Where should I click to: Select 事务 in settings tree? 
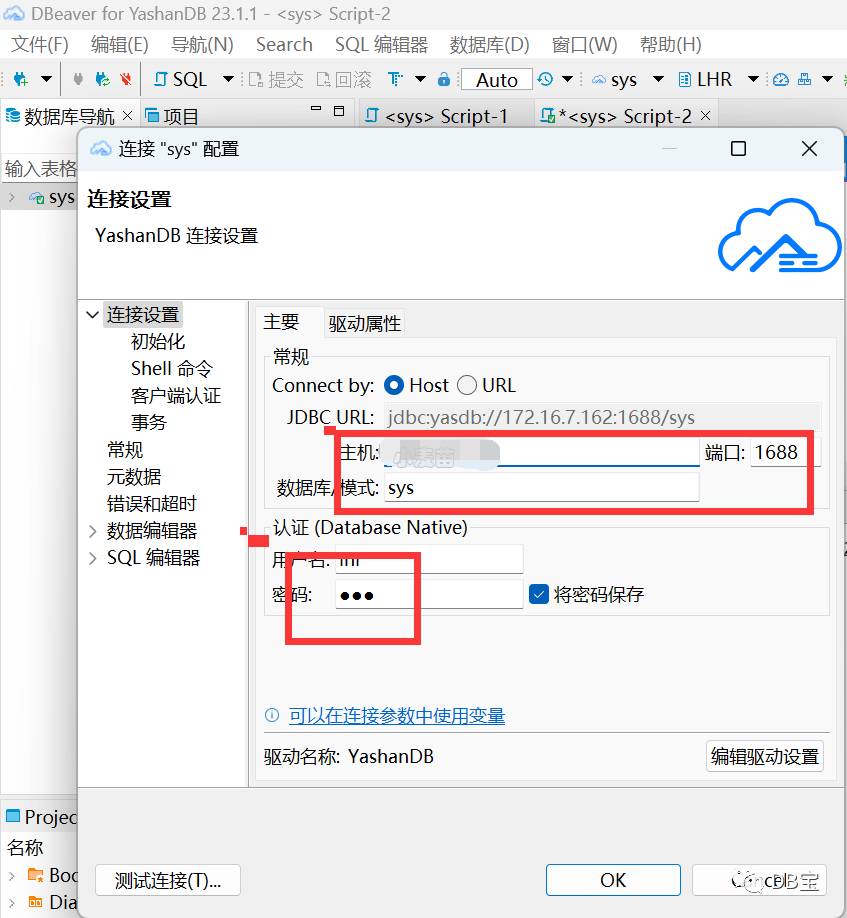pyautogui.click(x=149, y=423)
